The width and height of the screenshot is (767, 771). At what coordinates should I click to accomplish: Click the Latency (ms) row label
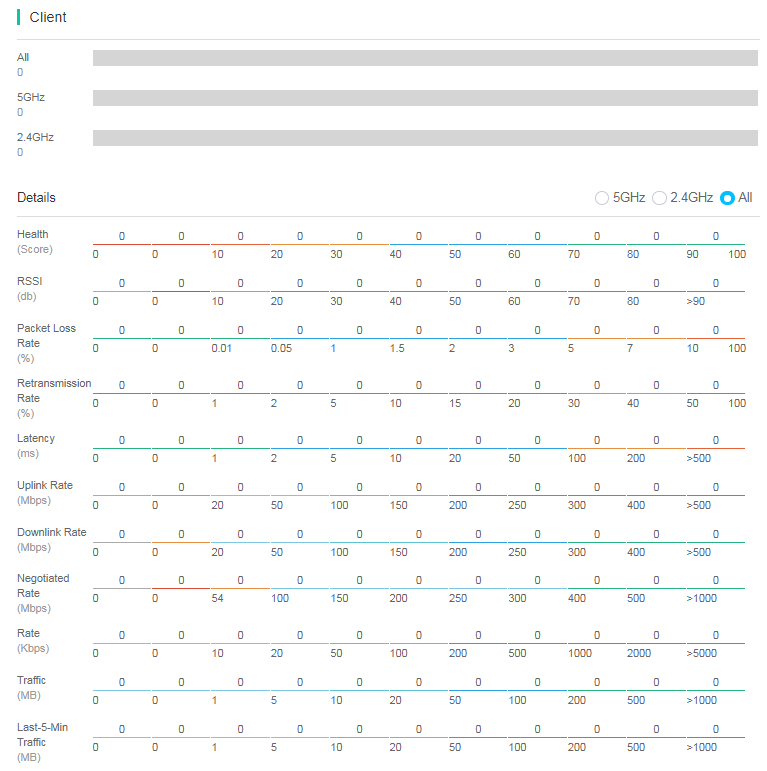tap(36, 446)
